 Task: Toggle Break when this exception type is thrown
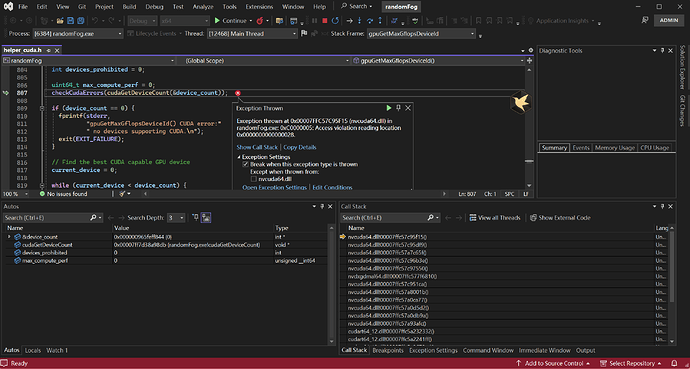coord(246,164)
